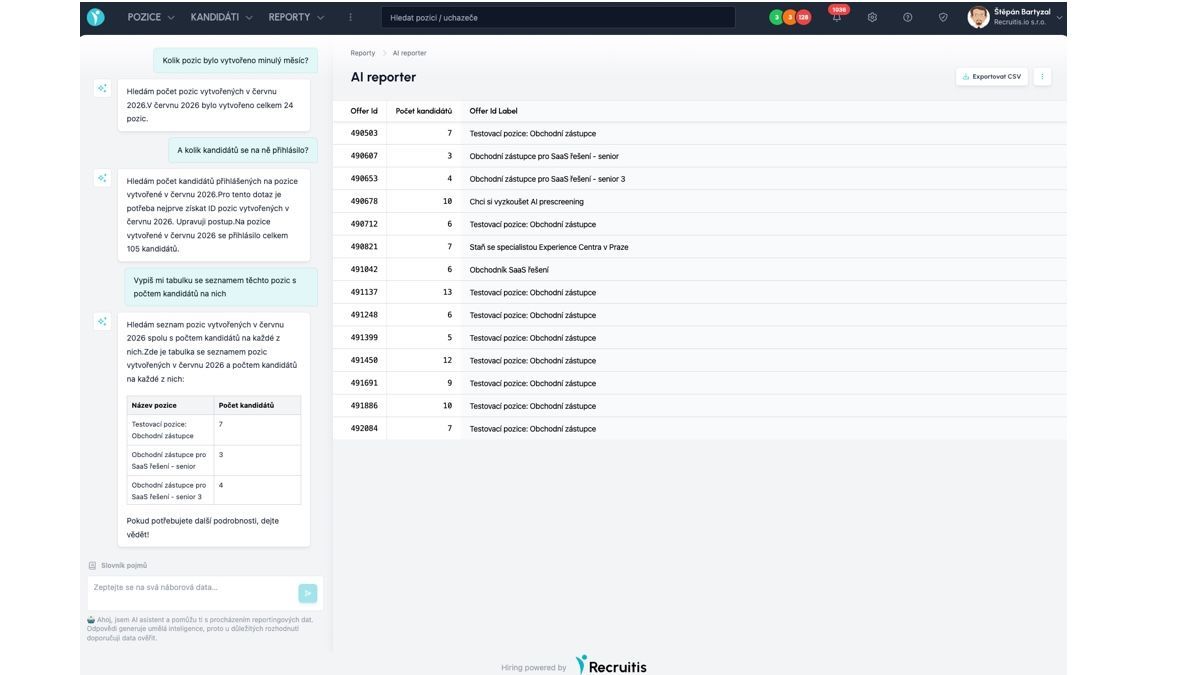
Task: Click the AI sparkle icon beside the 105 kandidátů answer
Action: [x=102, y=178]
